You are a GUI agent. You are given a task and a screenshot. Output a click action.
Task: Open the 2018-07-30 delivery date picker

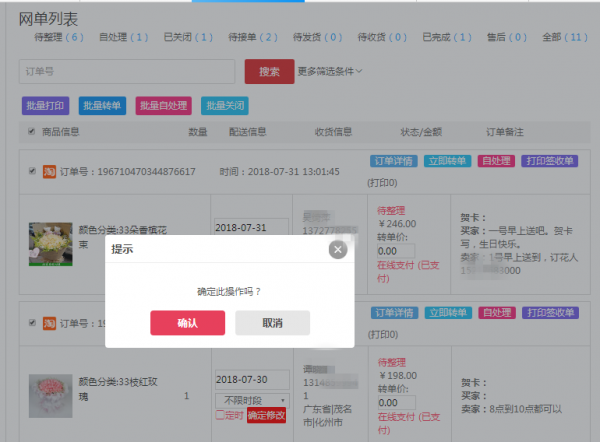[251, 380]
